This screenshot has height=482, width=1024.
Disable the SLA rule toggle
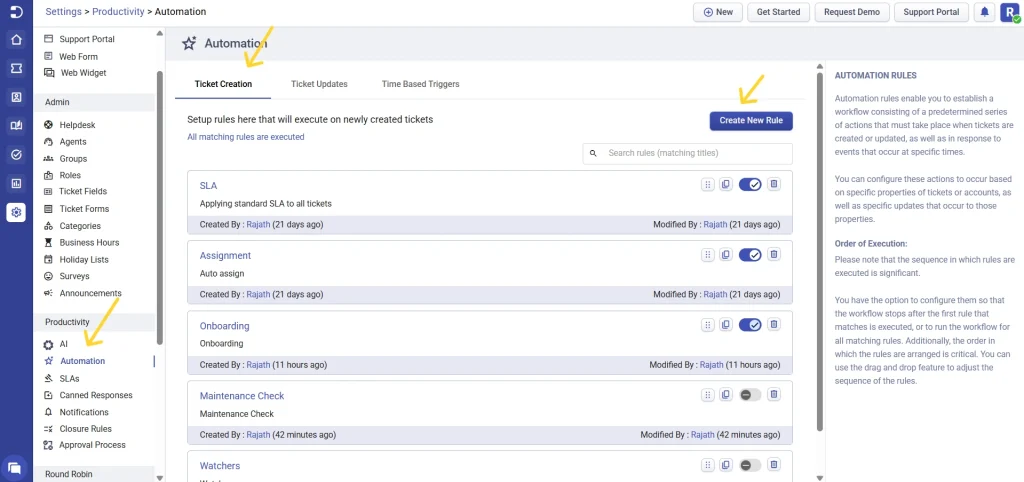point(750,185)
